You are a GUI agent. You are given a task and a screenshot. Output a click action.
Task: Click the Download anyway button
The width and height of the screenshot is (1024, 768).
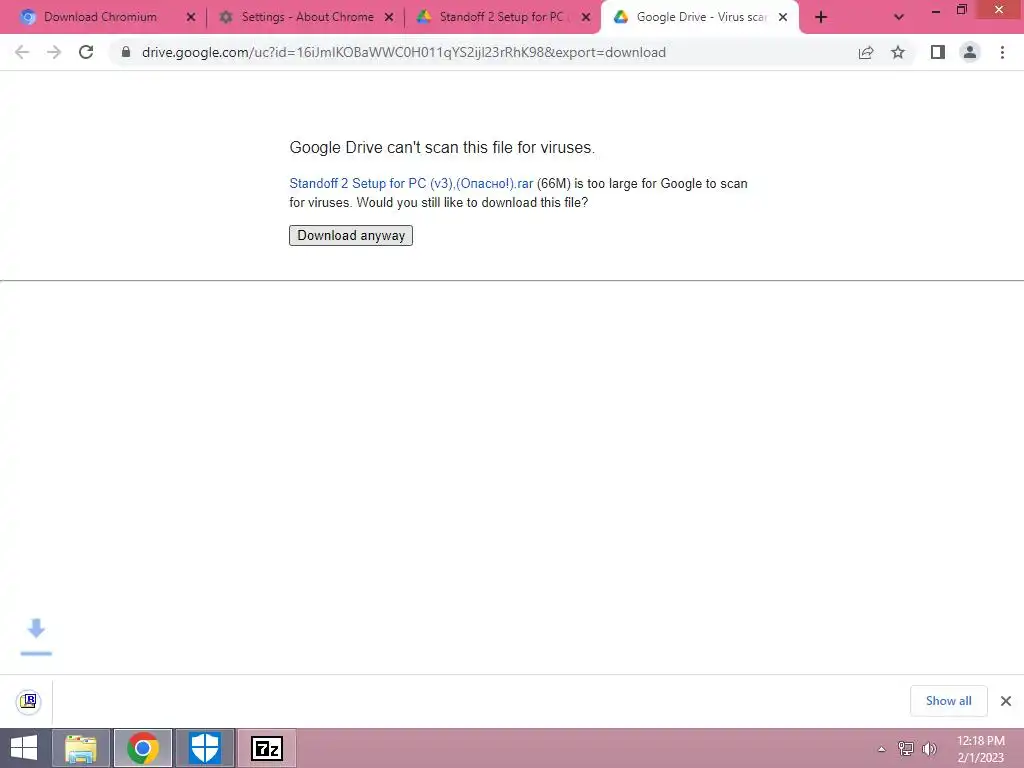click(351, 235)
